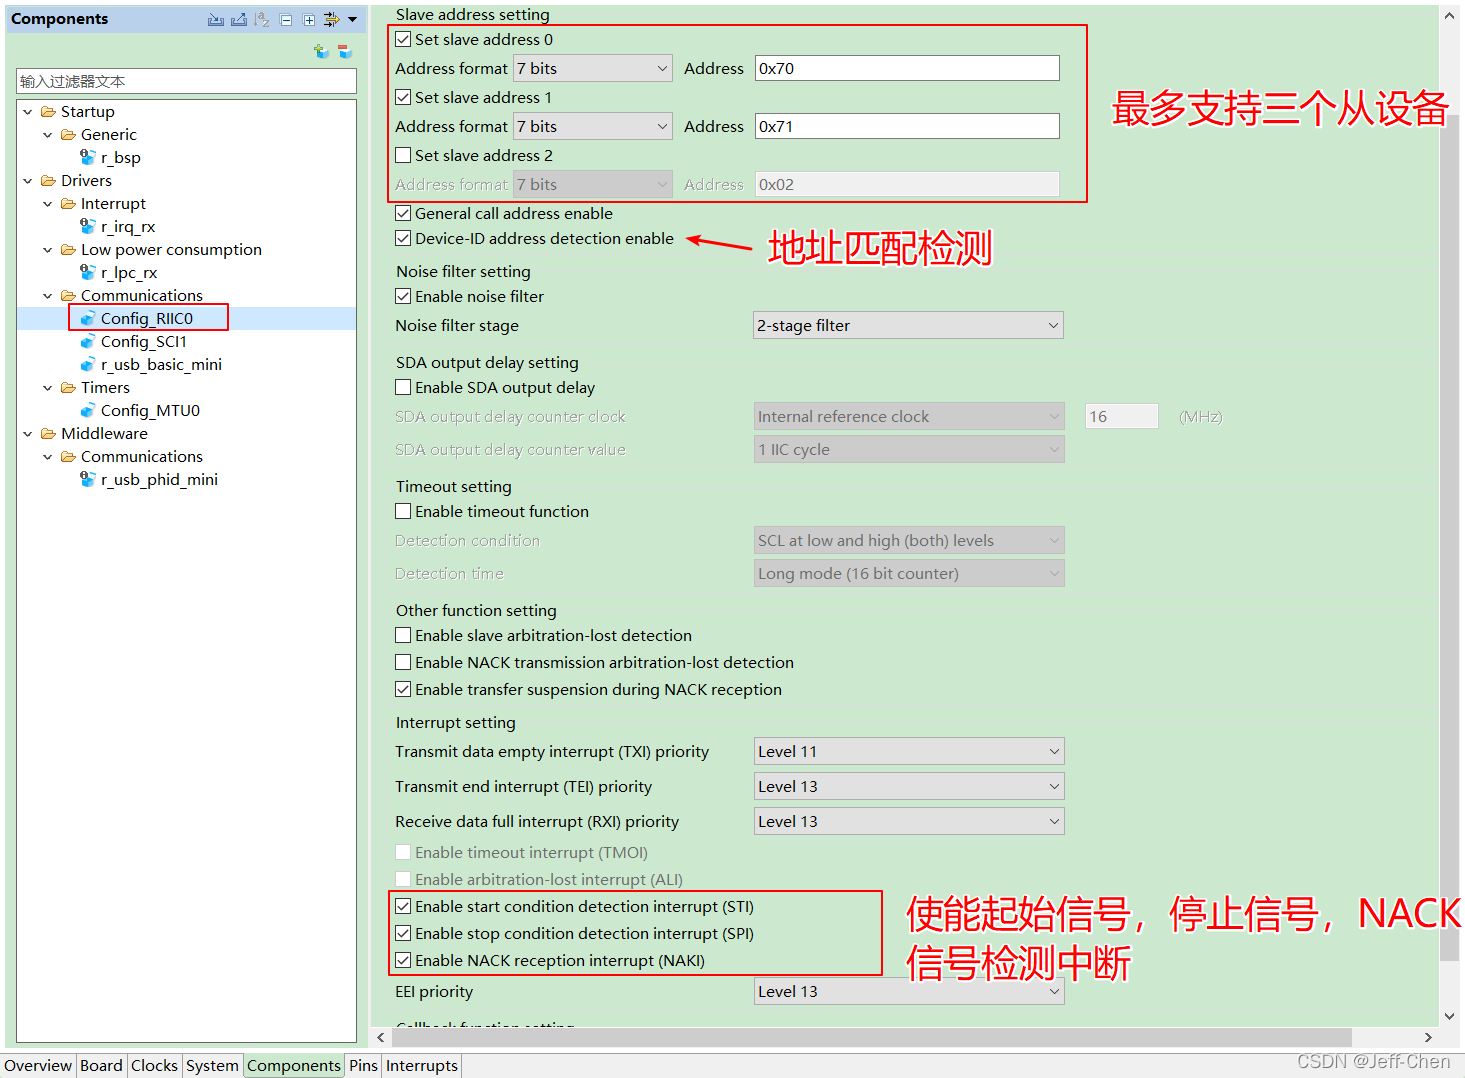Toggle the Set slave address 0 checkbox

tap(403, 39)
